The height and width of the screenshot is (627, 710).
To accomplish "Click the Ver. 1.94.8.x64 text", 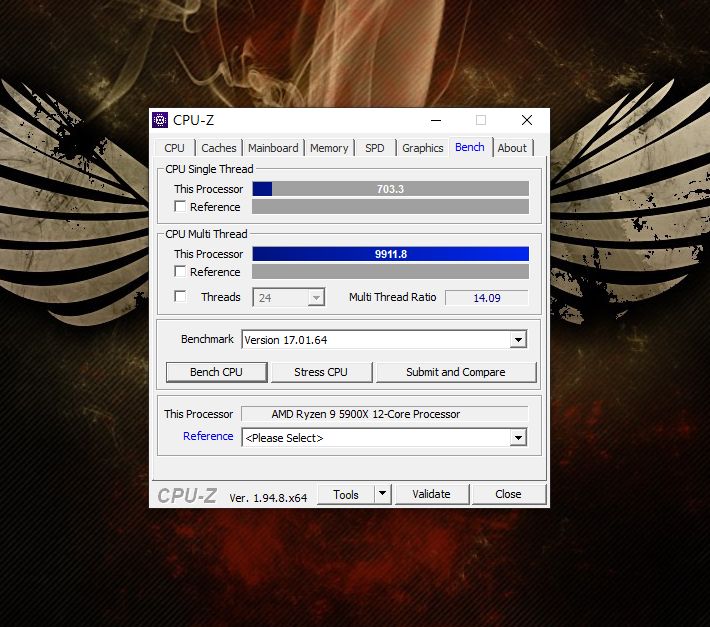I will [268, 498].
